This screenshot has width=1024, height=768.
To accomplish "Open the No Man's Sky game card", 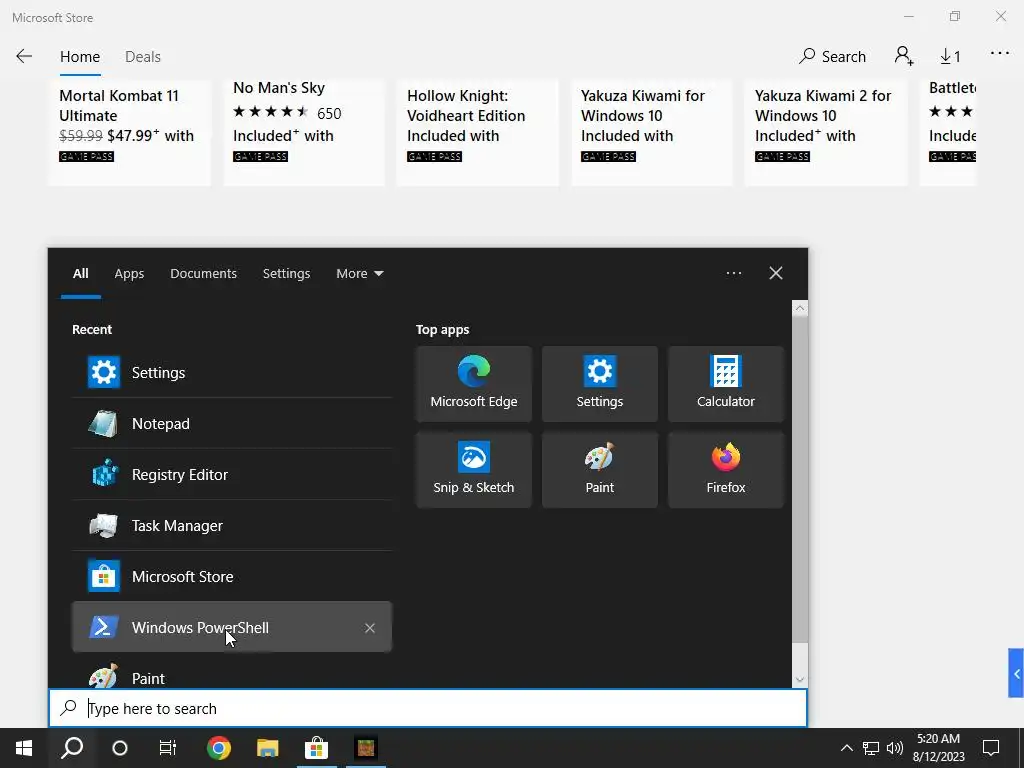I will tap(304, 133).
